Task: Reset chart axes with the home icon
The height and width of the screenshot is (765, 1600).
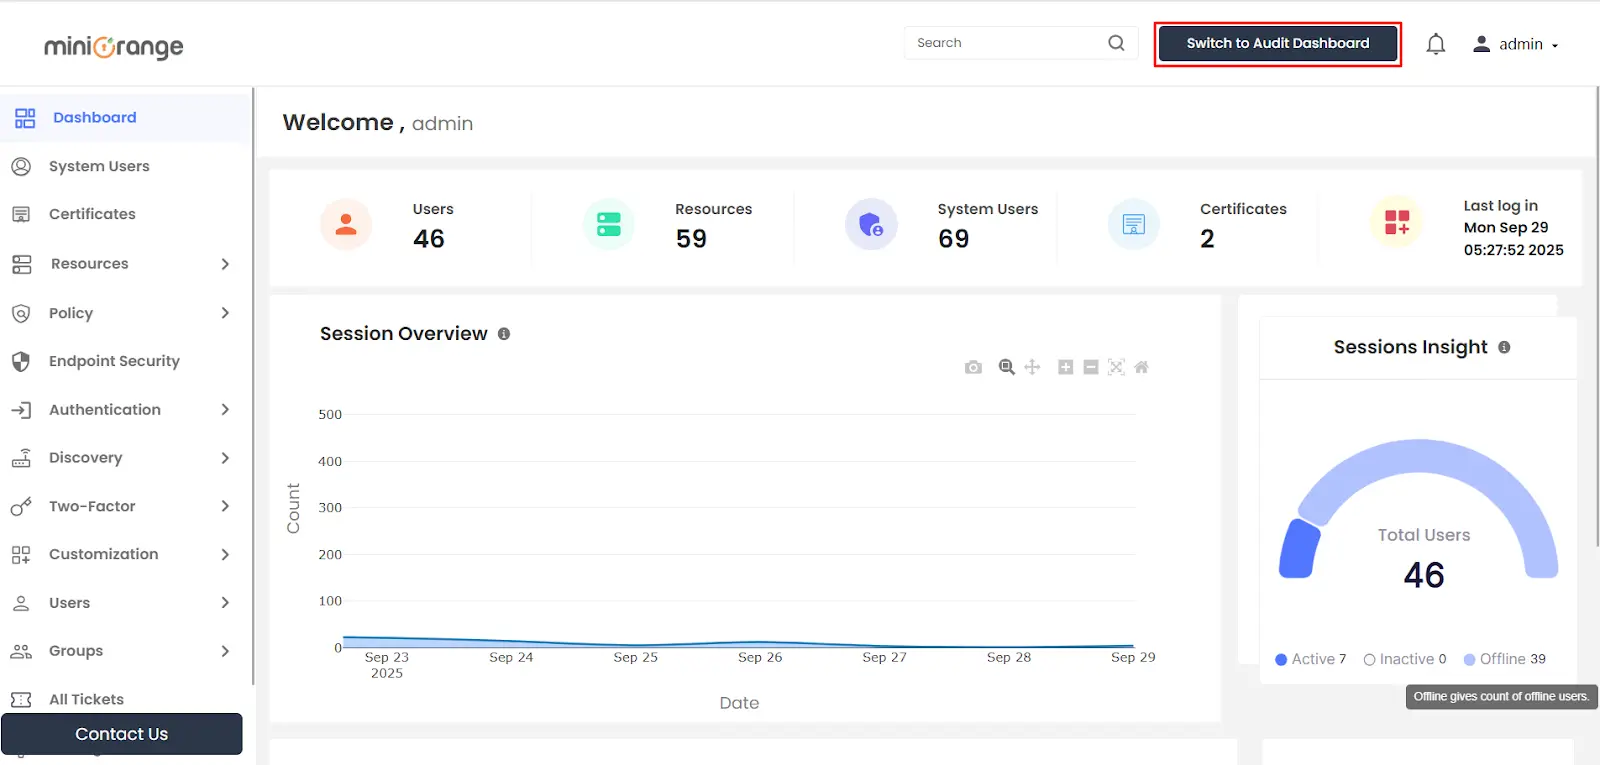Action: coord(1141,367)
